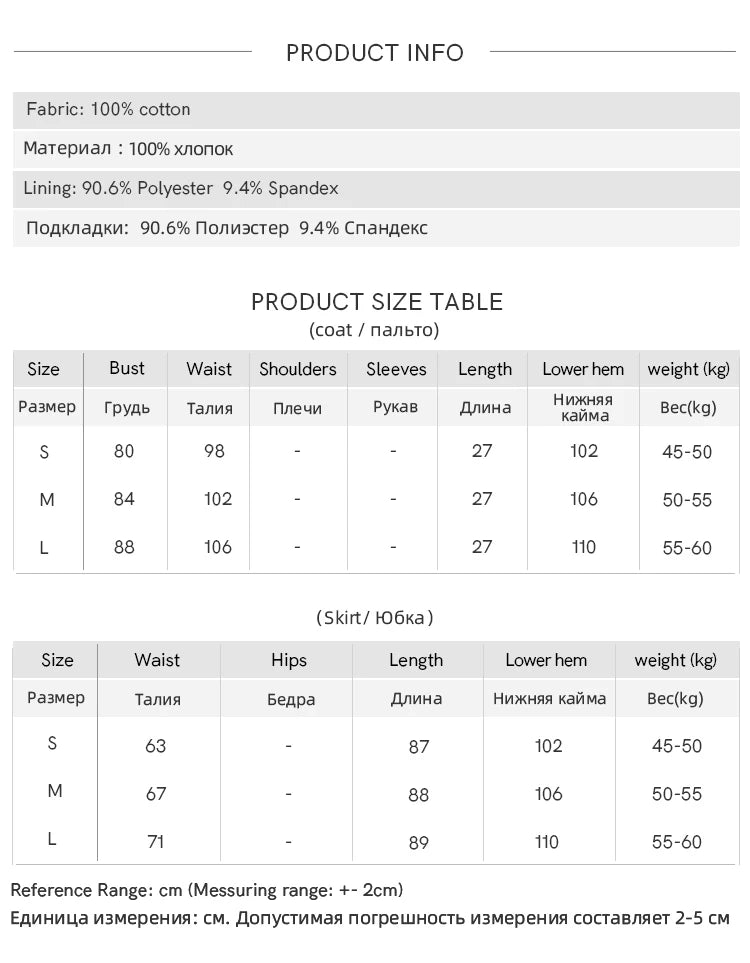Click the PRODUCT SIZE TABLE title
Screen dimensions: 750x963
point(377,302)
